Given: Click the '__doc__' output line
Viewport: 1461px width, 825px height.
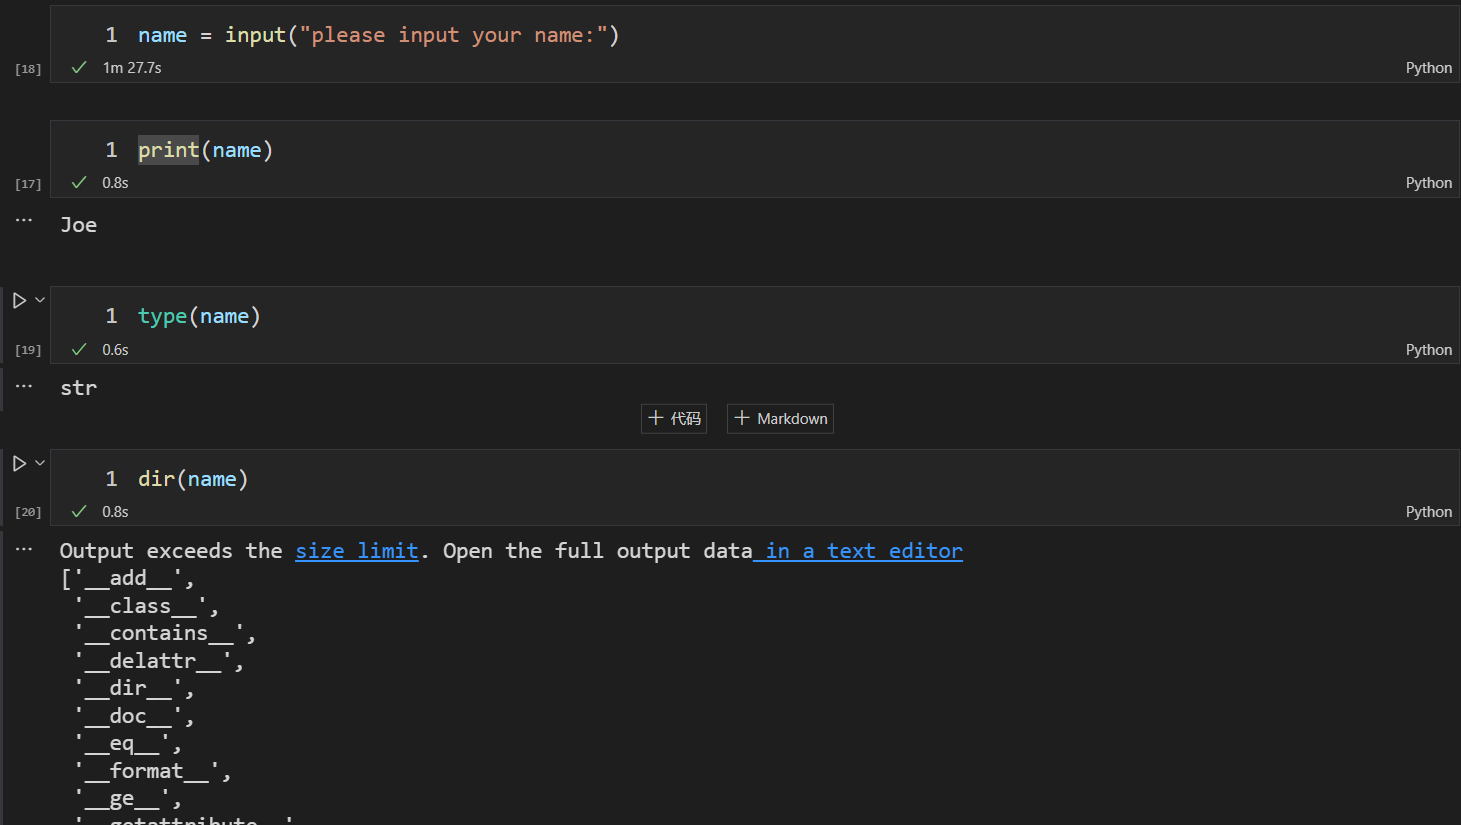Looking at the screenshot, I should click(x=134, y=716).
